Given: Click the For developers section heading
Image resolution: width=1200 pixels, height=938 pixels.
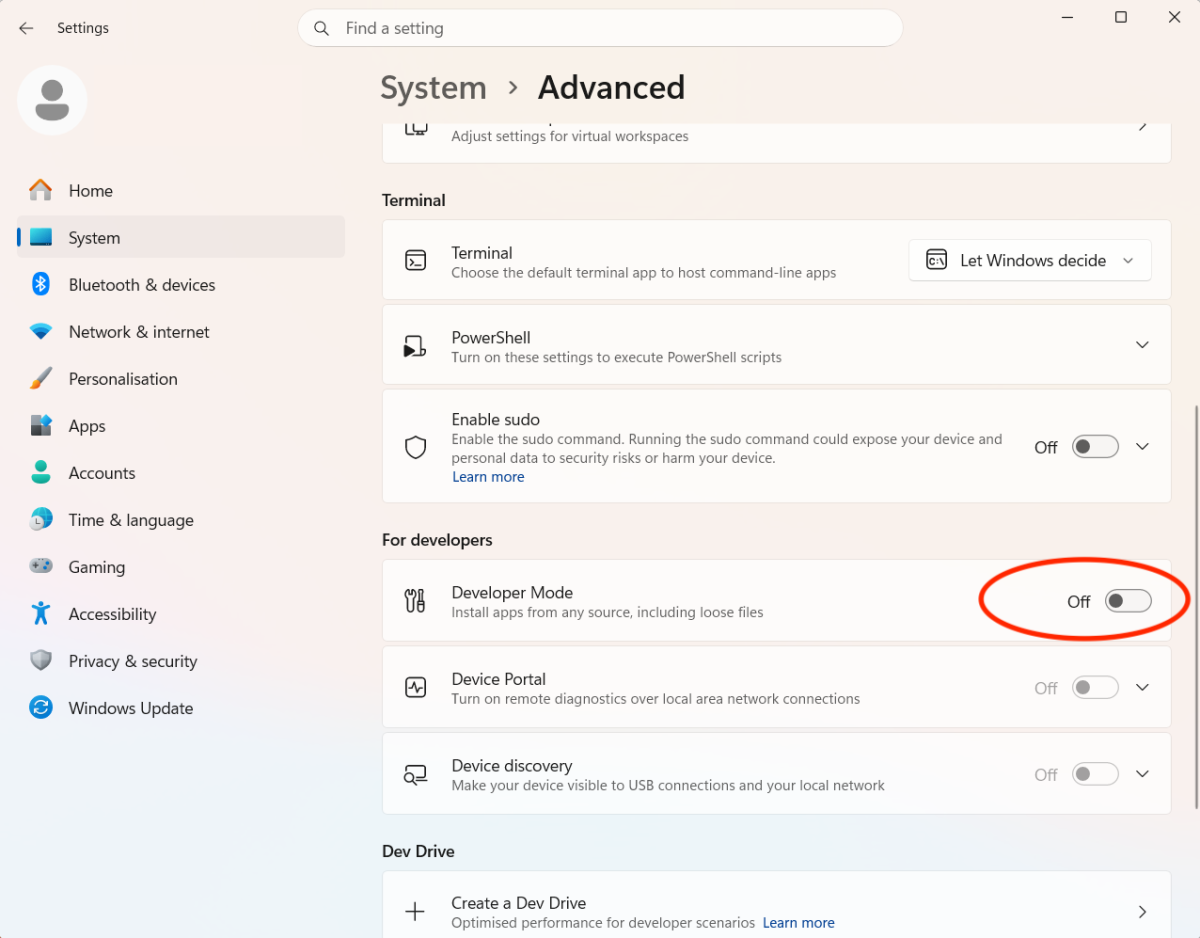Looking at the screenshot, I should 437,540.
